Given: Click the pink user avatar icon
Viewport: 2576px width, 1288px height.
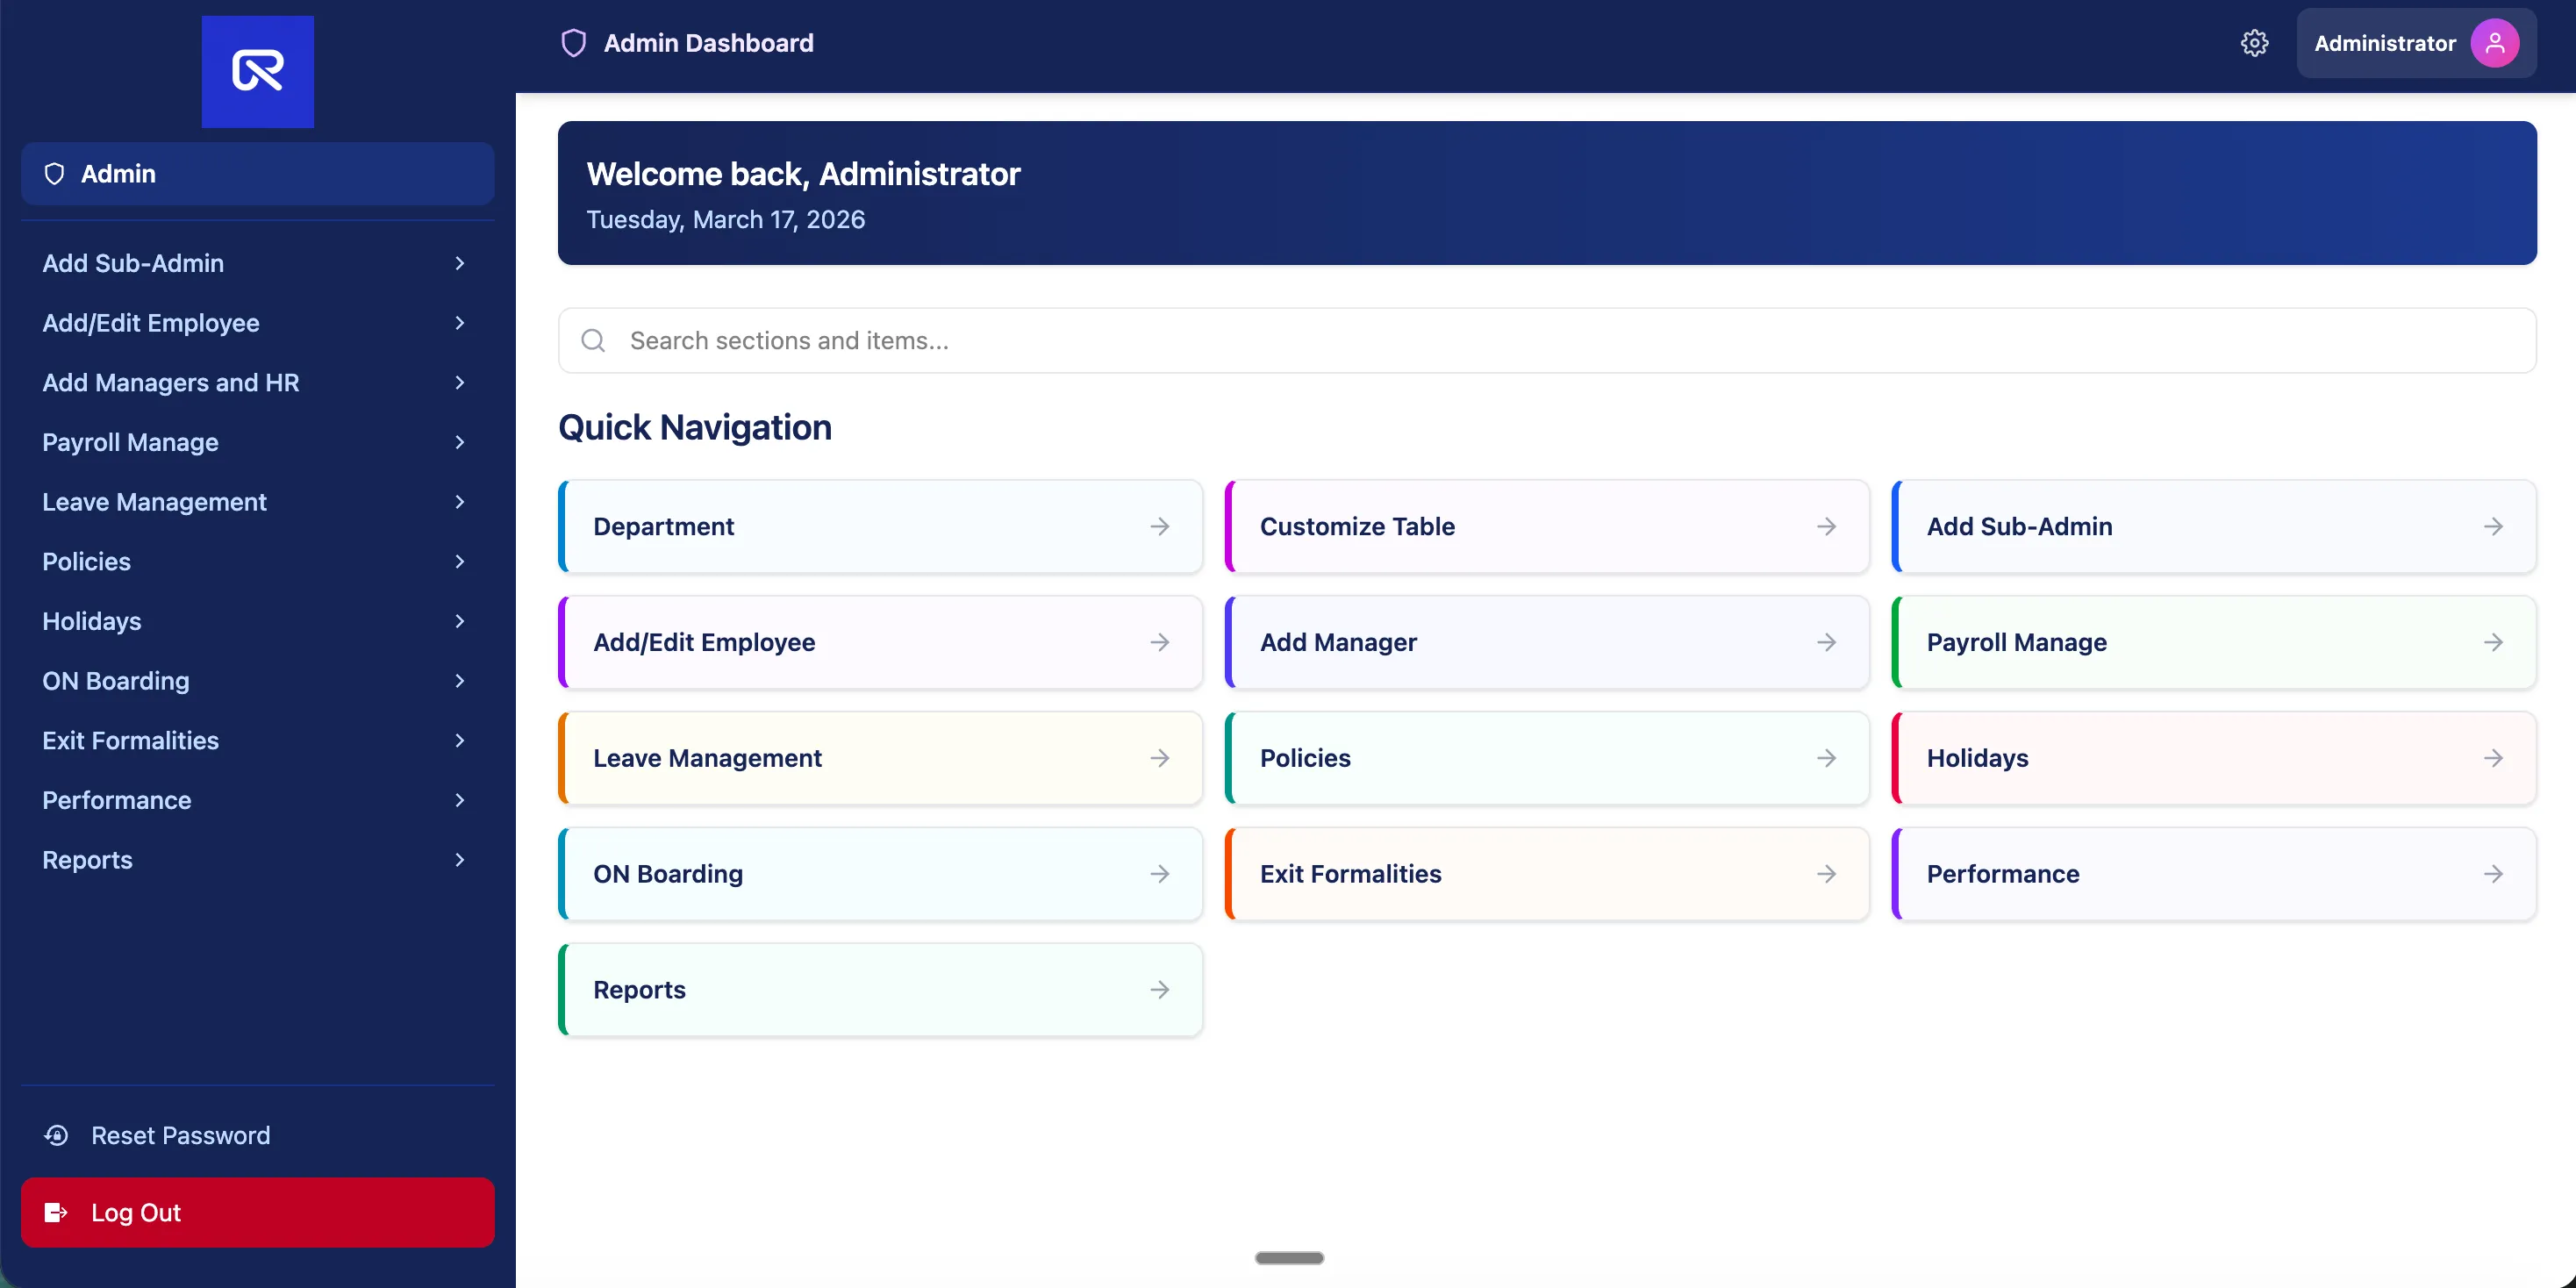Looking at the screenshot, I should (x=2495, y=43).
